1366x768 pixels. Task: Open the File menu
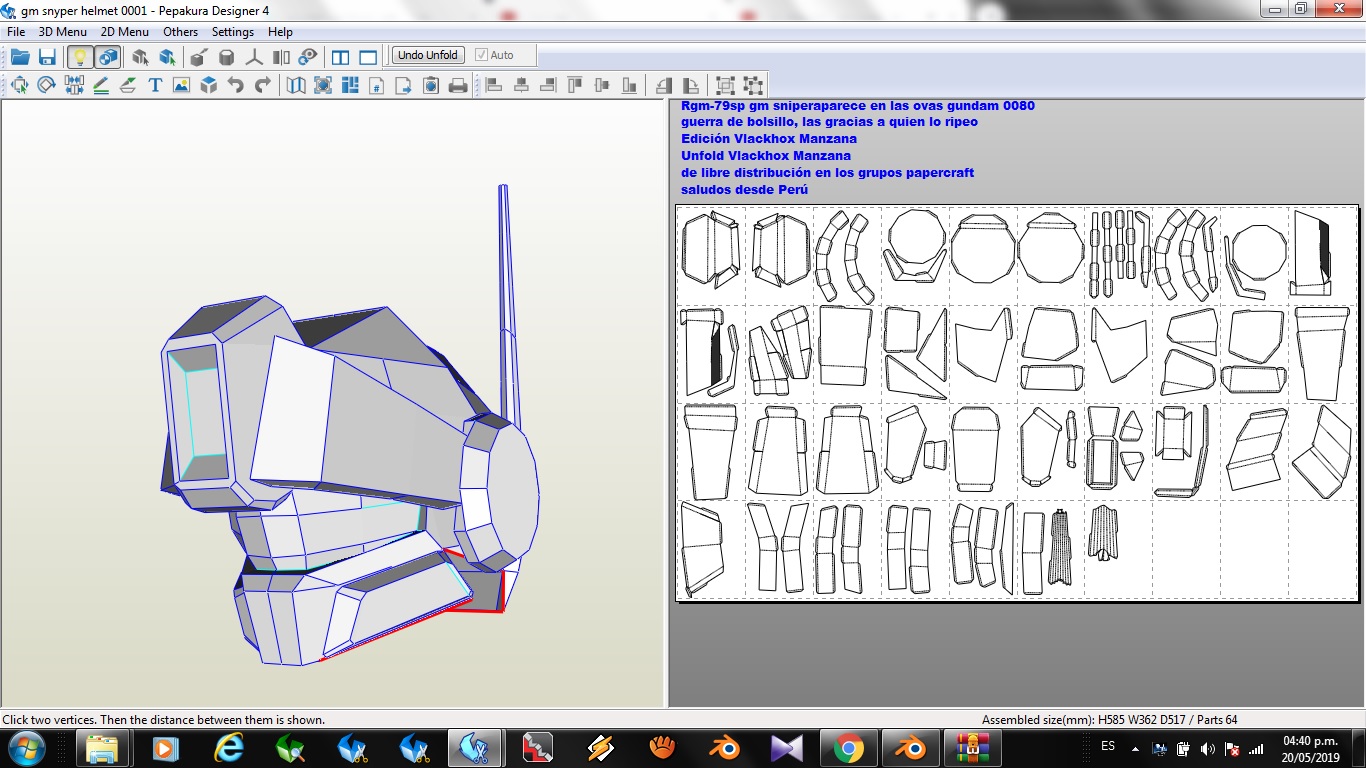16,32
